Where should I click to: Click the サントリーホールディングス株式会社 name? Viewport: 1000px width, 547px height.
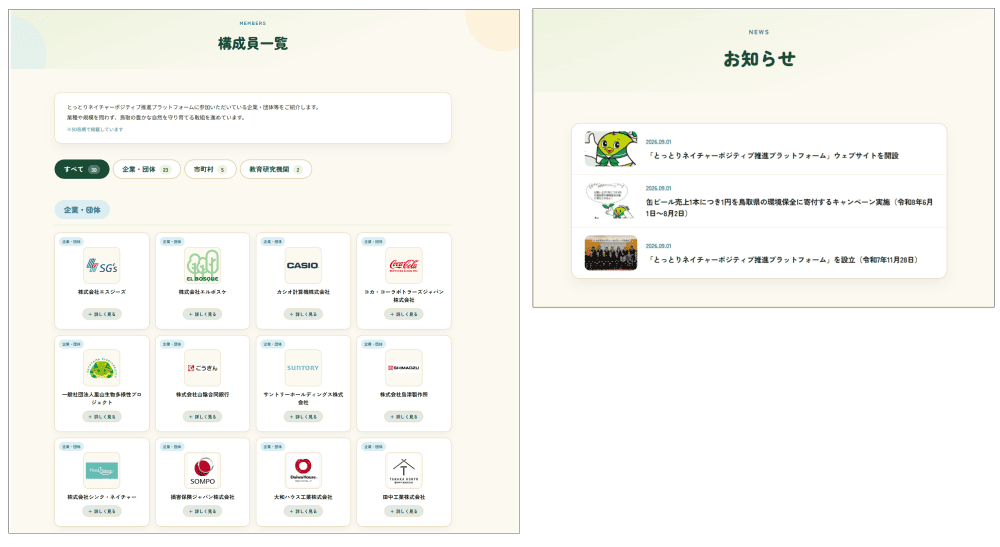tap(303, 398)
